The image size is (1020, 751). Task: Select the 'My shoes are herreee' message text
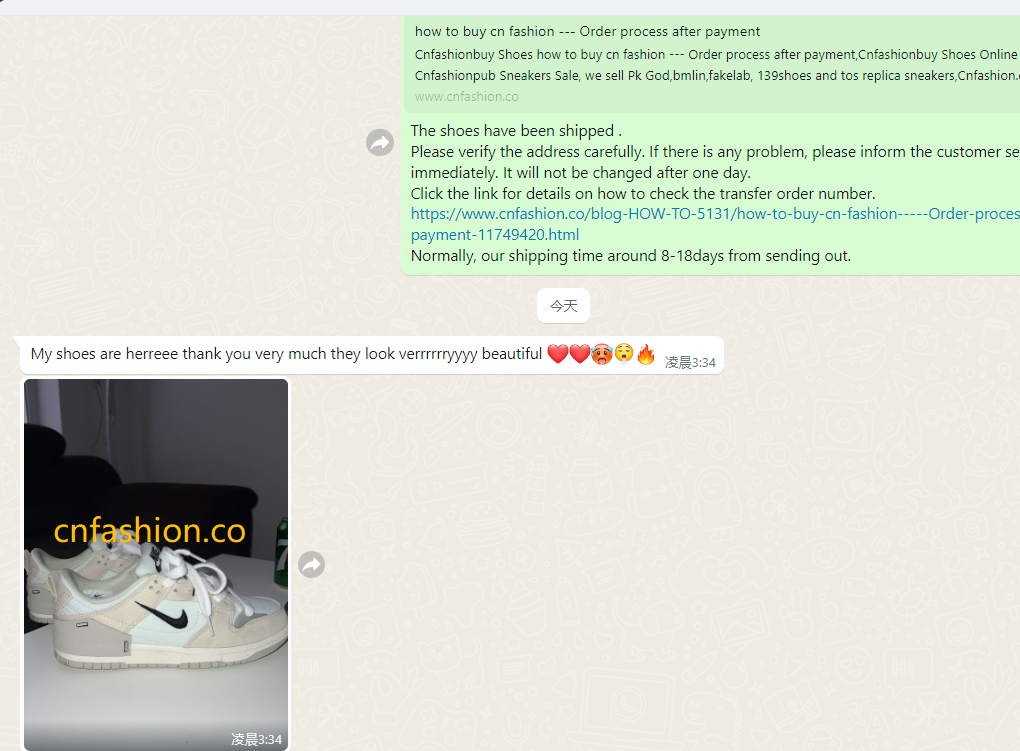click(x=286, y=354)
